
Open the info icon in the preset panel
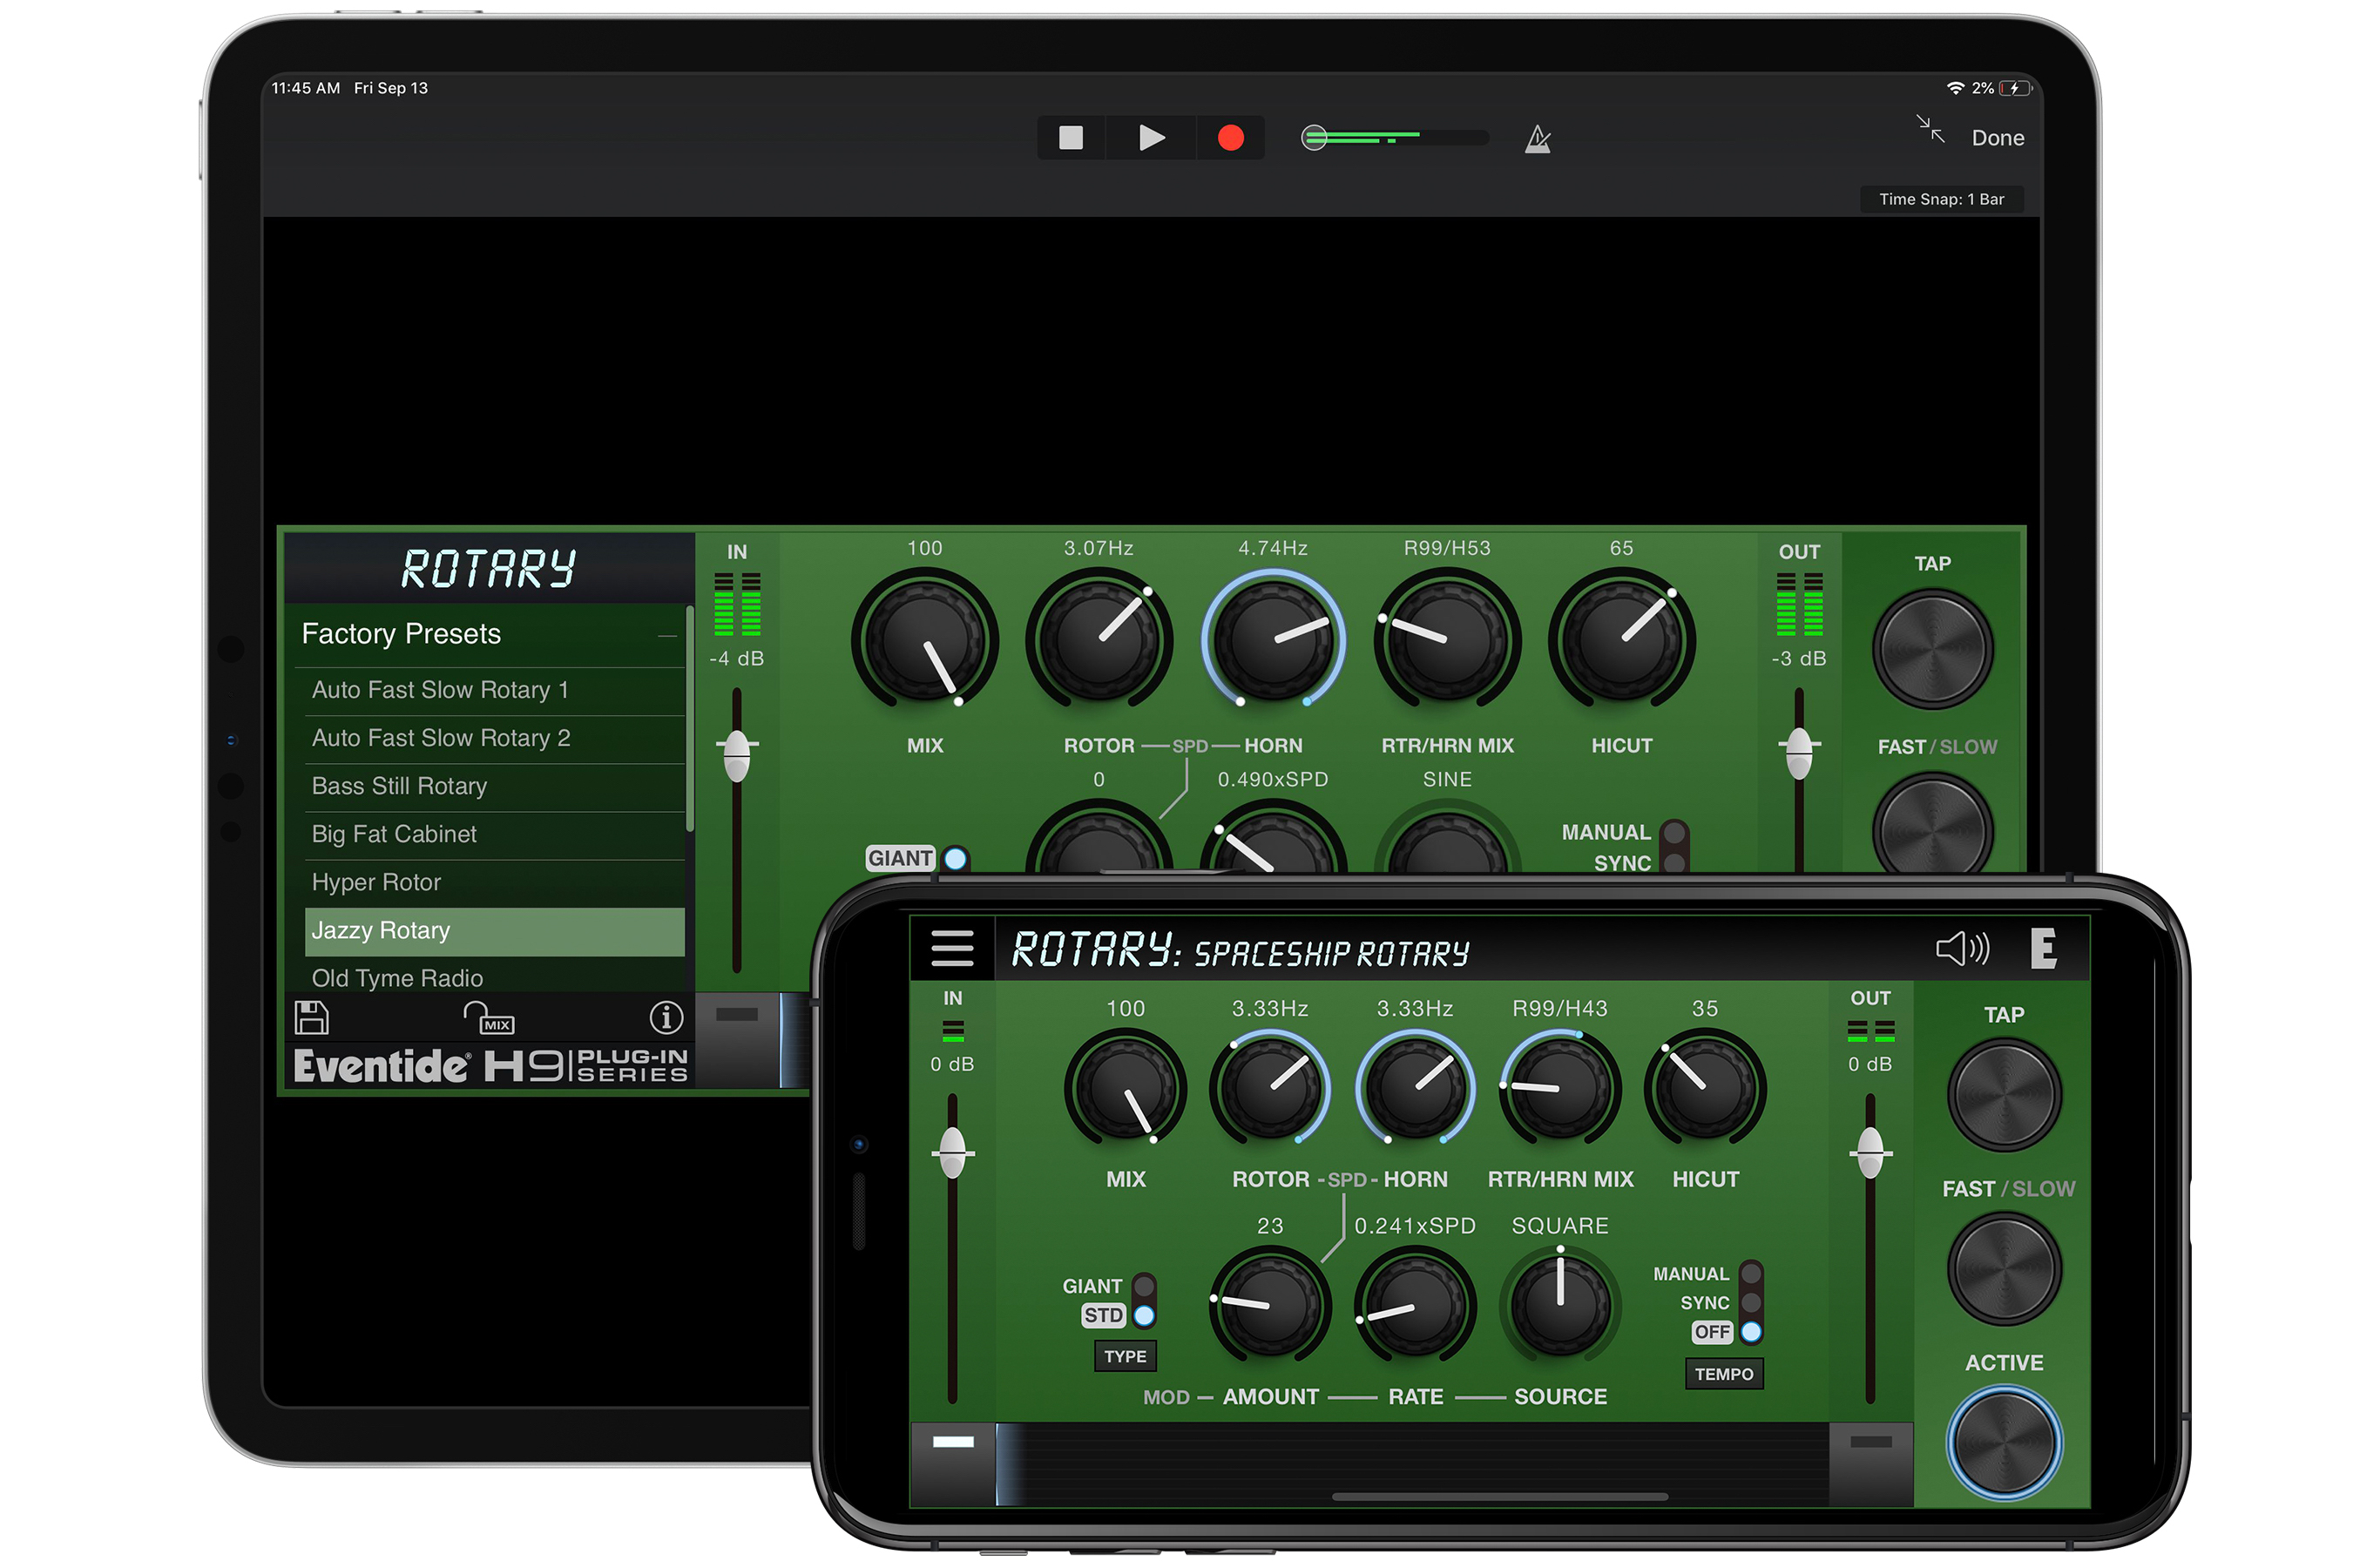click(666, 1018)
